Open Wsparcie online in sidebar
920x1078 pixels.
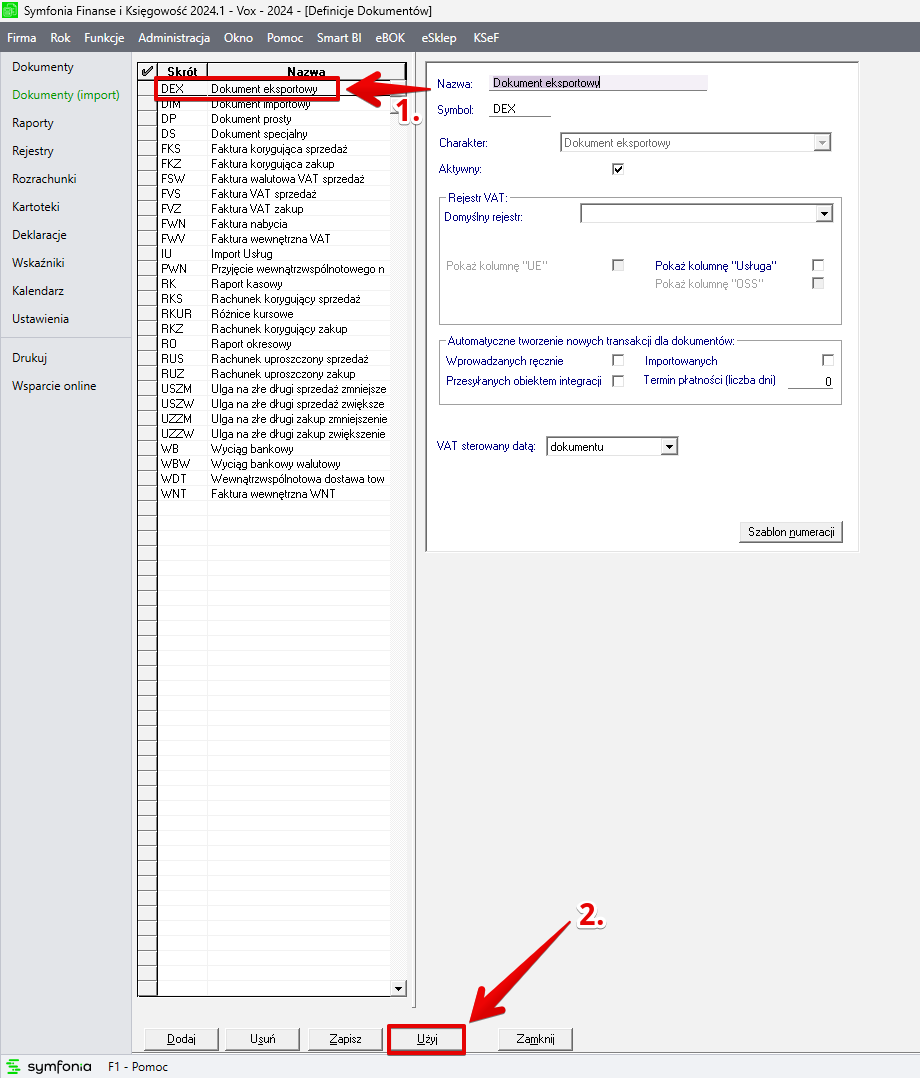click(x=54, y=386)
